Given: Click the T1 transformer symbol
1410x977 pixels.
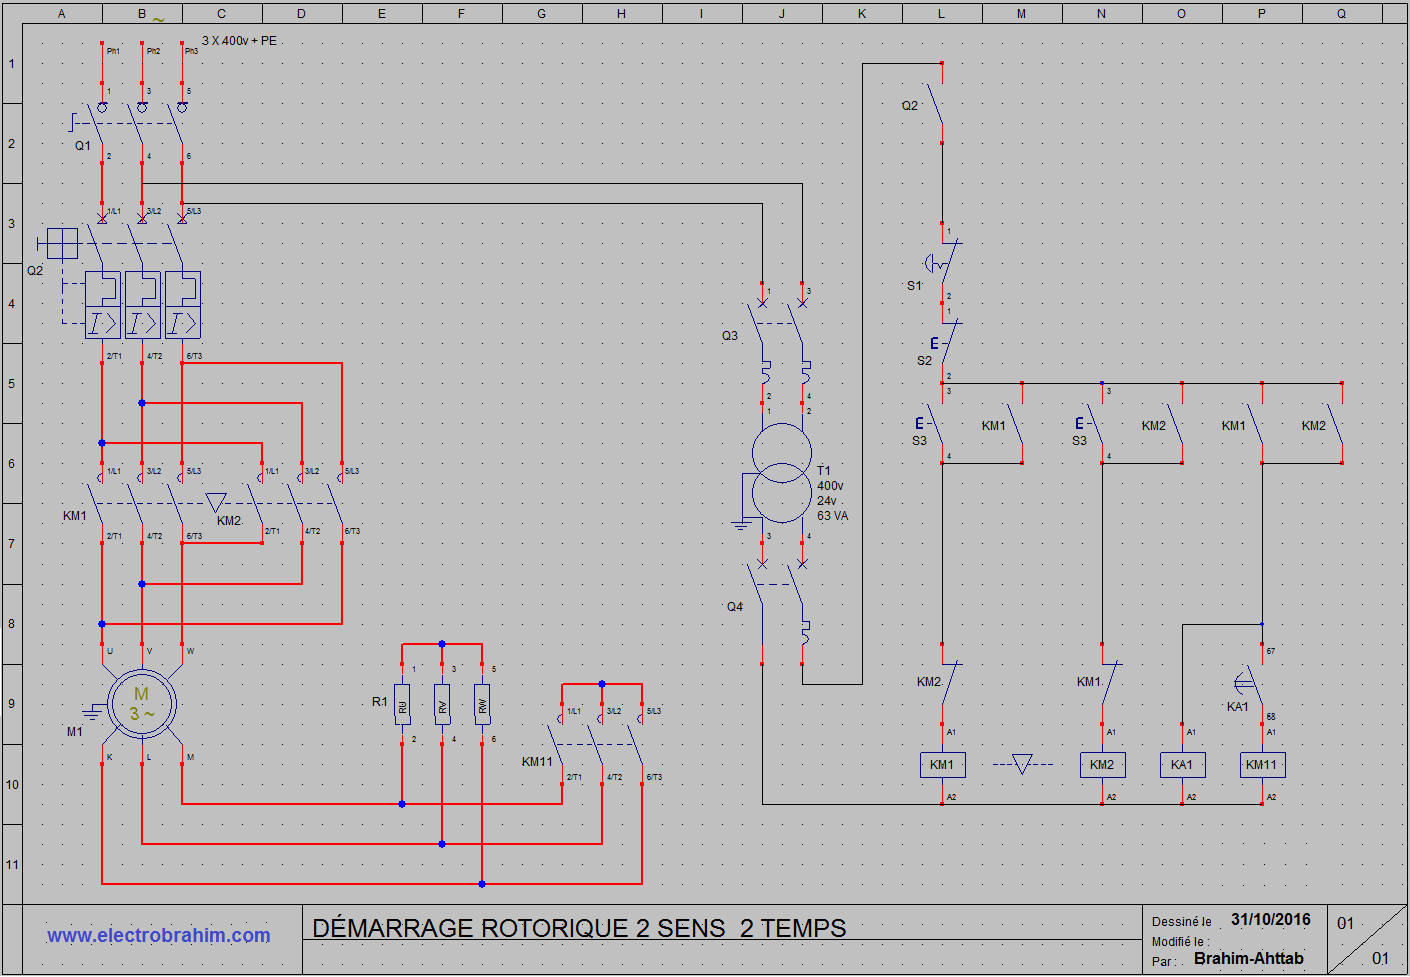Looking at the screenshot, I should click(781, 473).
